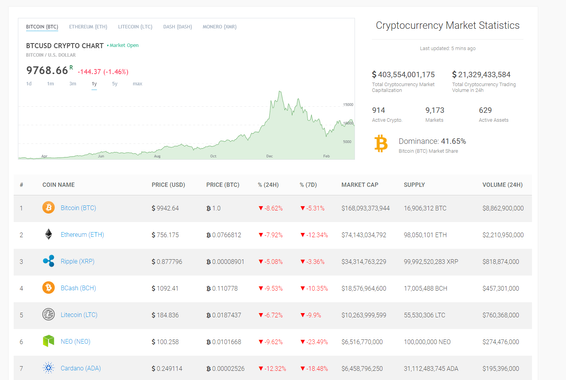The height and width of the screenshot is (380, 566).
Task: Click BCash's $18,576,964,600 market cap cell
Action: click(364, 288)
